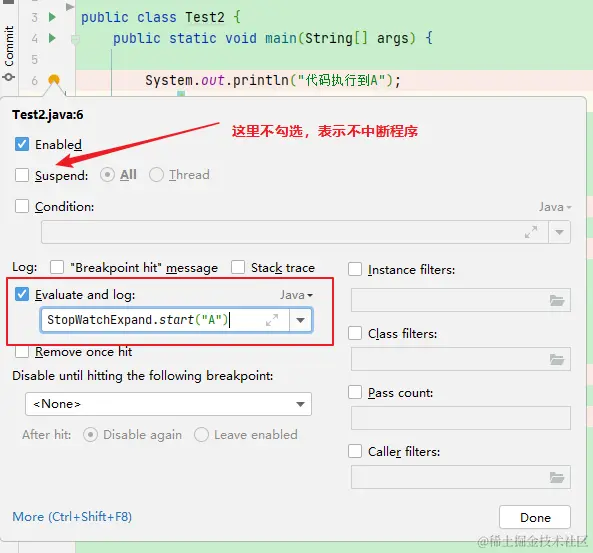Click in the Condition expression field
Viewport: 593px width, 553px height.
pyautogui.click(x=295, y=232)
